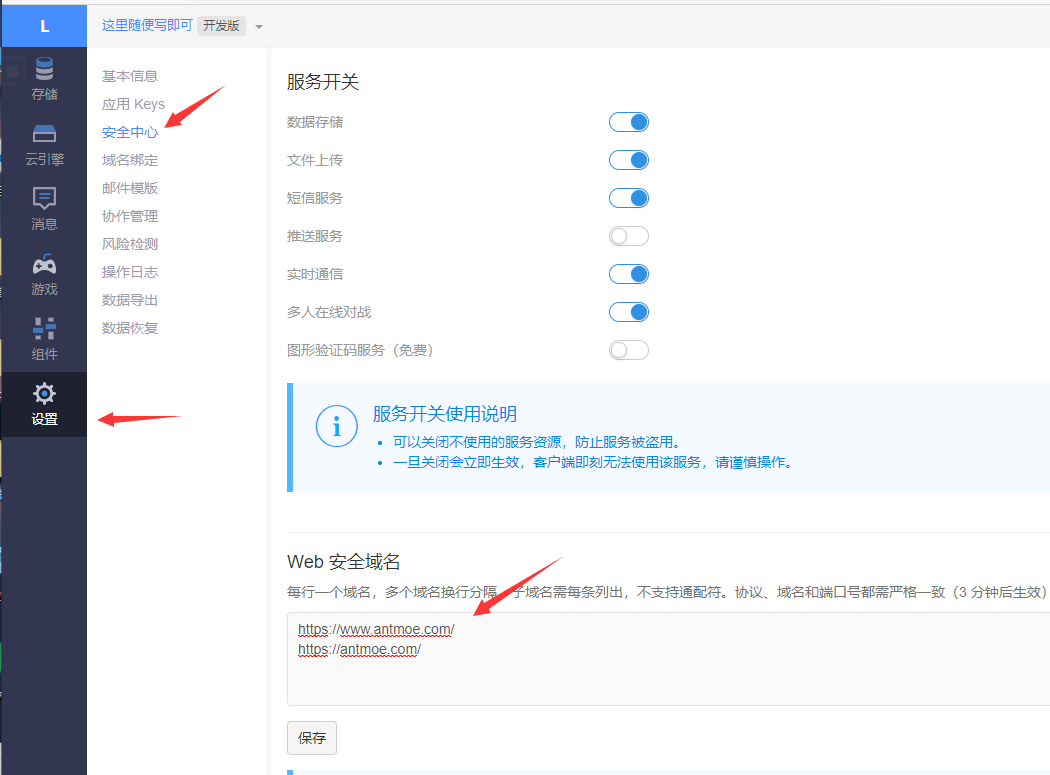Open 风险检测 page
1050x775 pixels.
tap(130, 244)
